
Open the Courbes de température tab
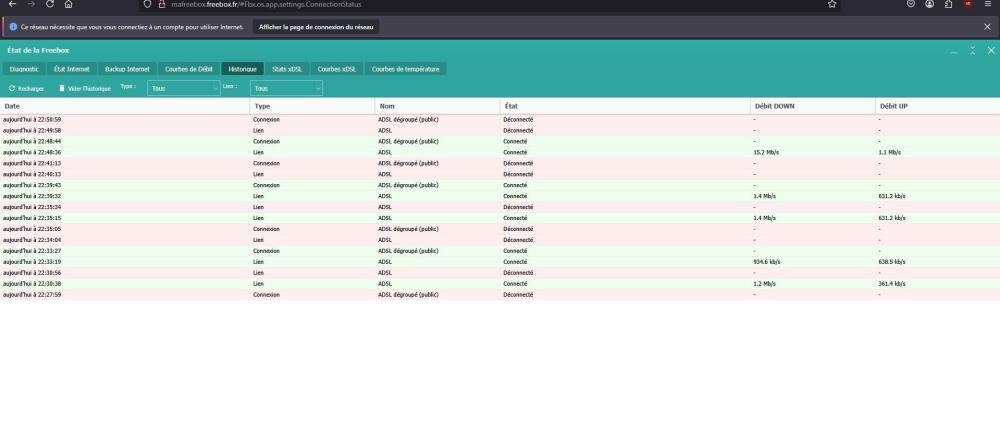coord(406,69)
